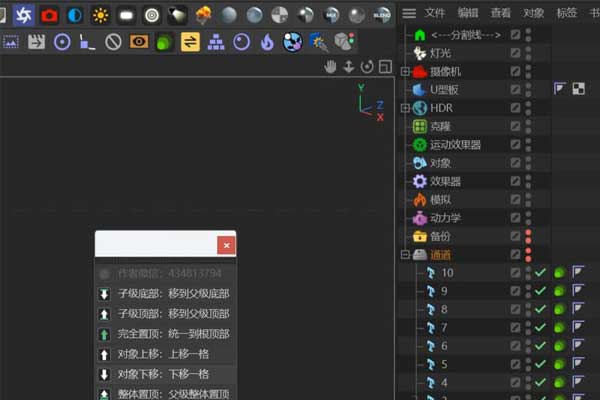The image size is (600, 400).
Task: Toggle the layer box of 灯光 row
Action: coord(515,53)
